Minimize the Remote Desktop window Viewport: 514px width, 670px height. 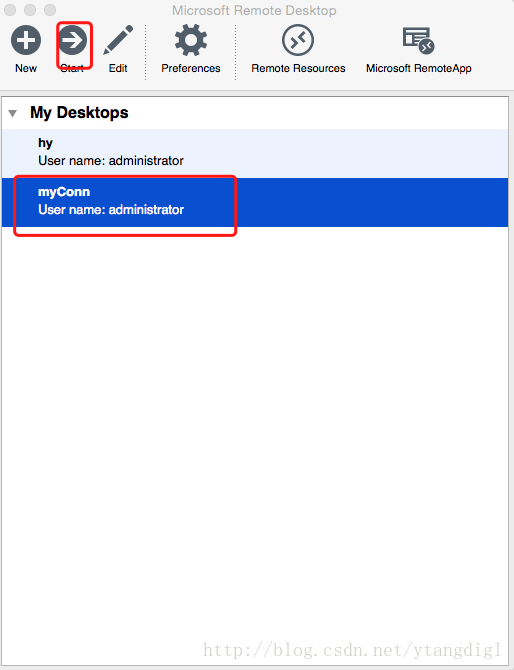(30, 9)
